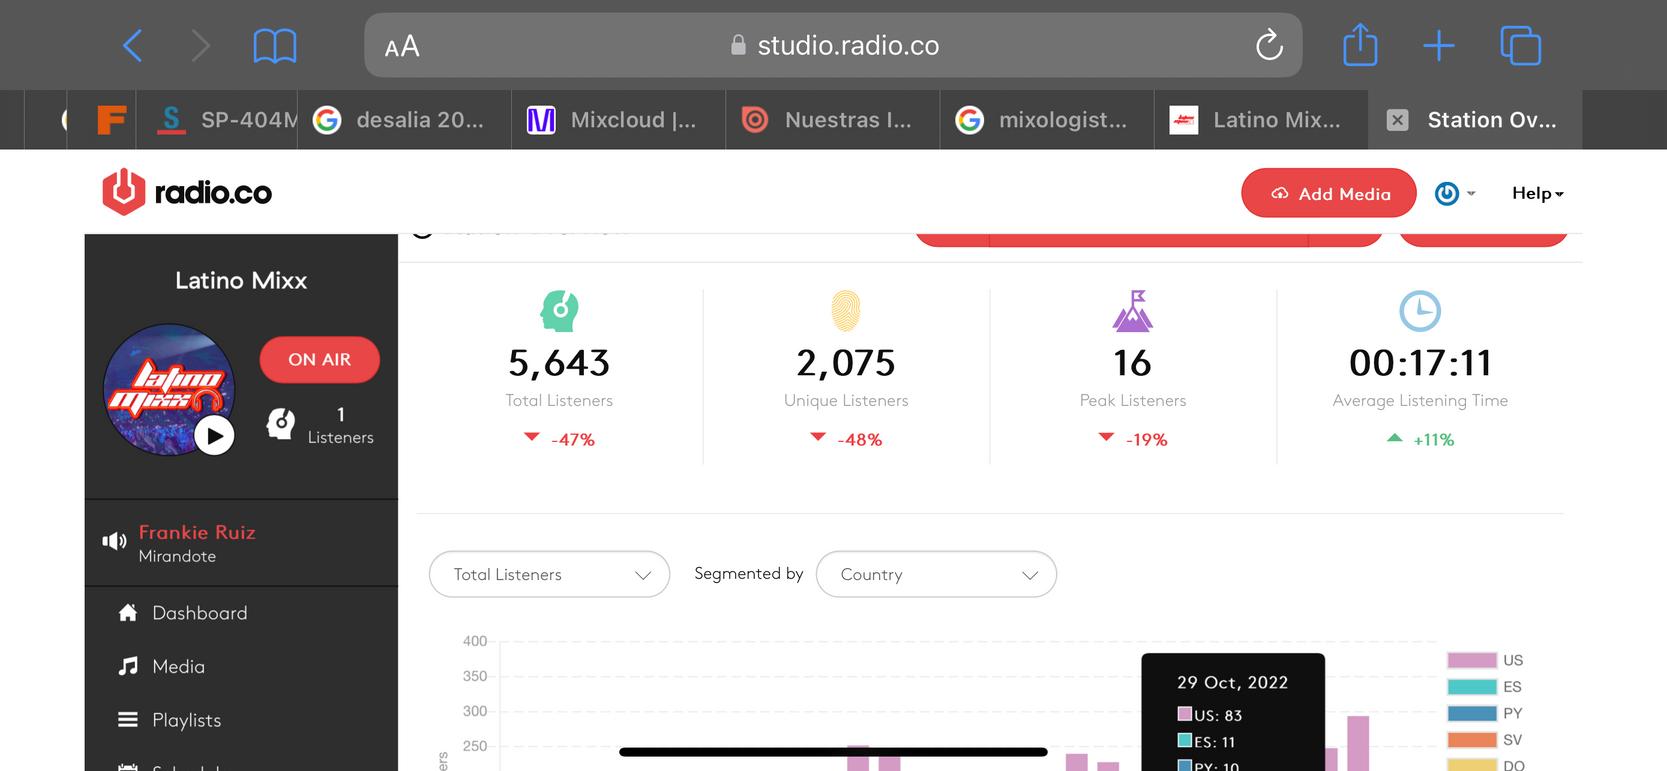Open Safari bookmarks book icon

[274, 46]
